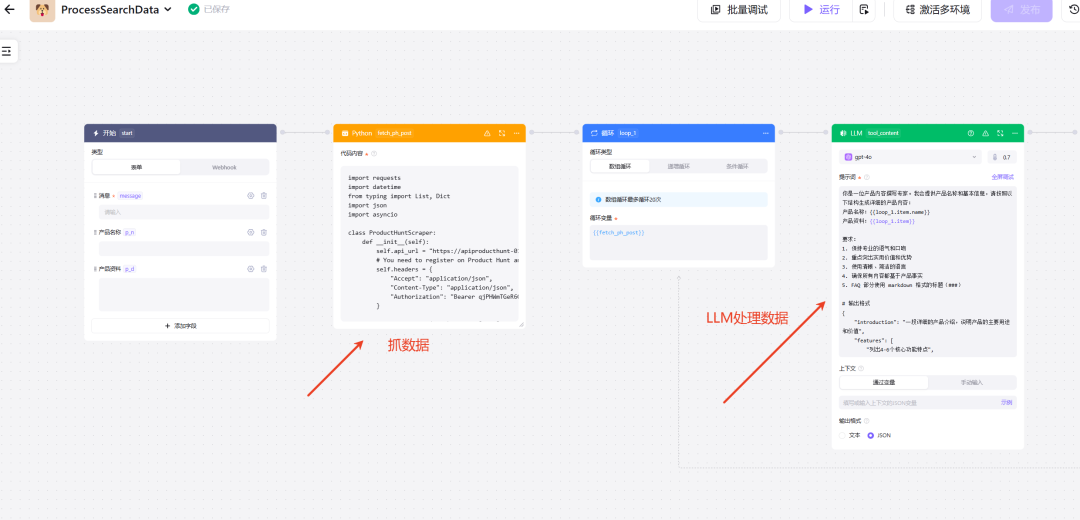Click the drag handle of 产品资料 field
The width and height of the screenshot is (1080, 520).
click(x=95, y=269)
